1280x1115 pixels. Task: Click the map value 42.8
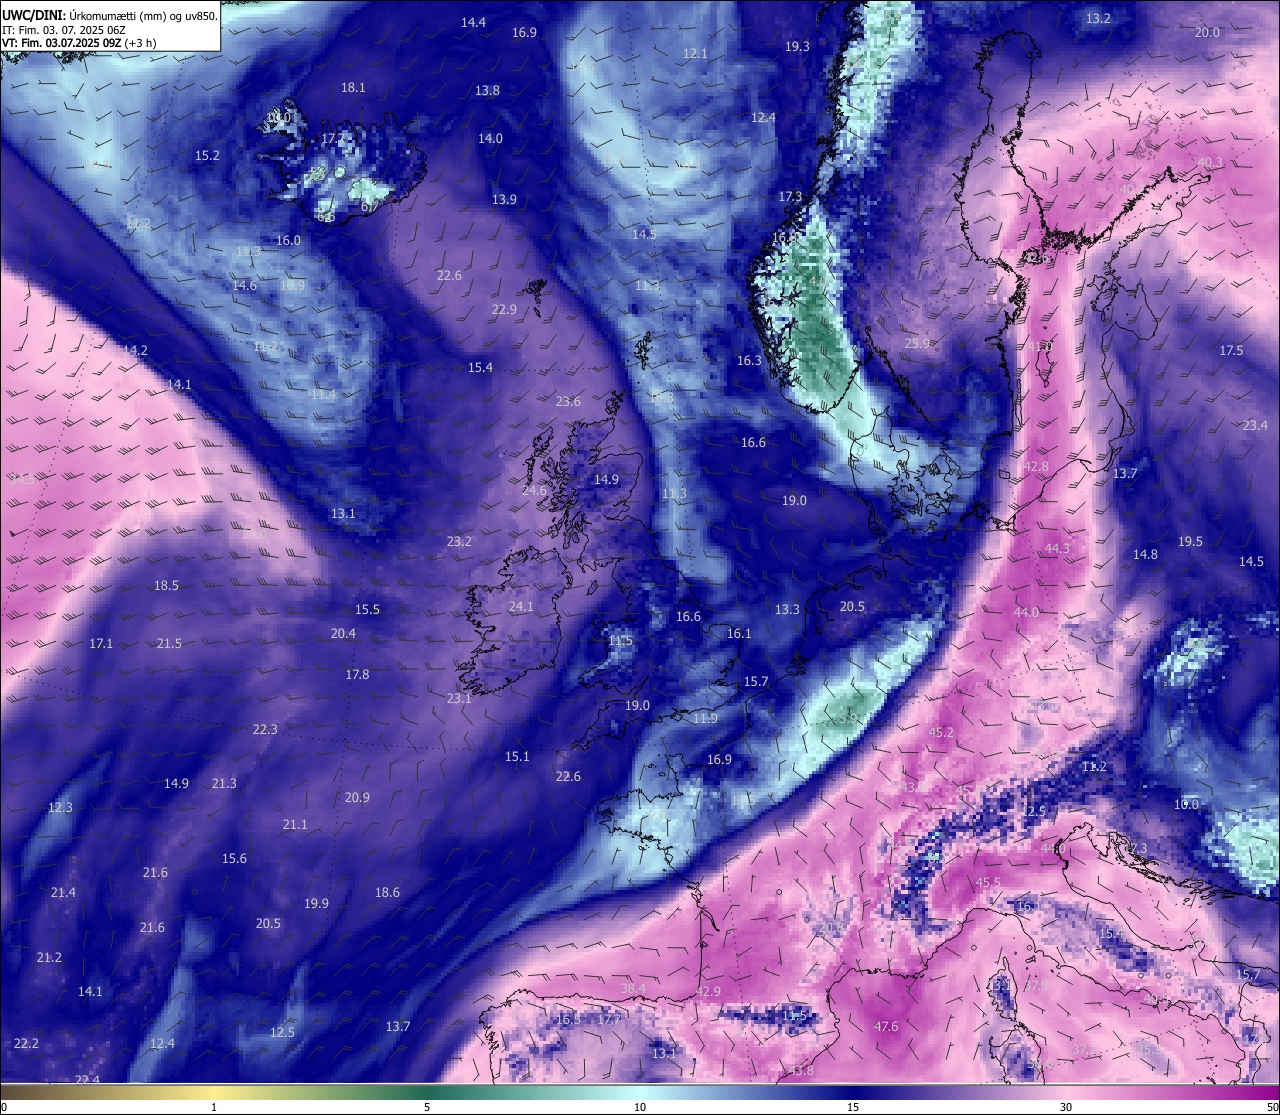pyautogui.click(x=1036, y=466)
